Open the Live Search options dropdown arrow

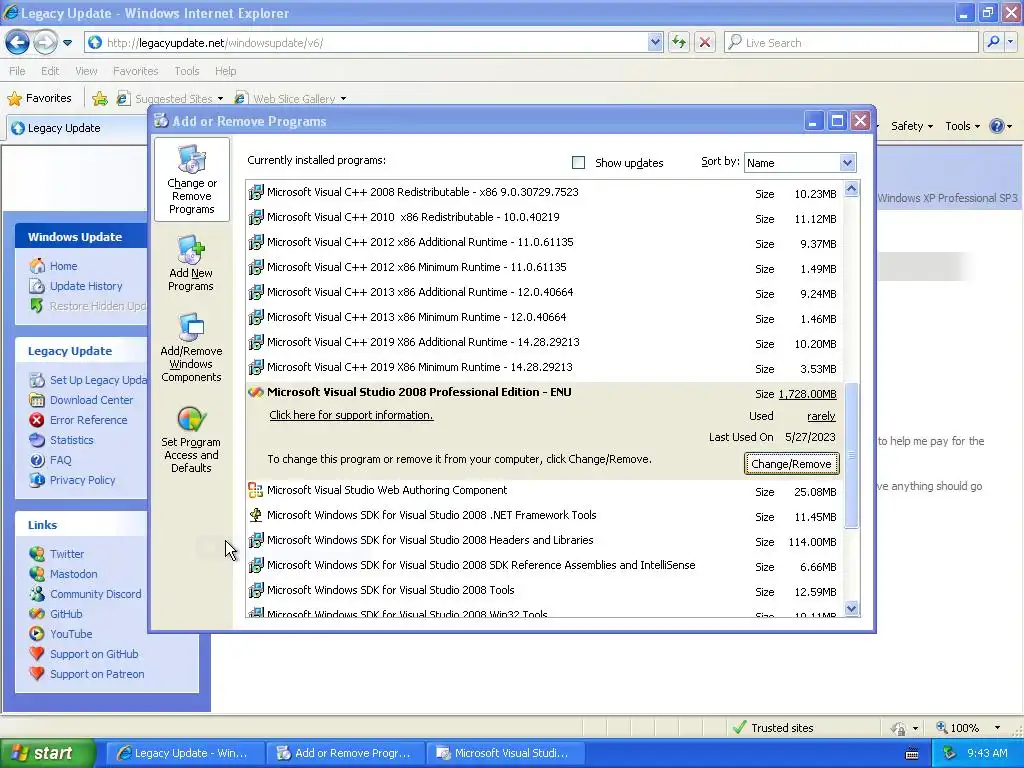[x=1010, y=42]
